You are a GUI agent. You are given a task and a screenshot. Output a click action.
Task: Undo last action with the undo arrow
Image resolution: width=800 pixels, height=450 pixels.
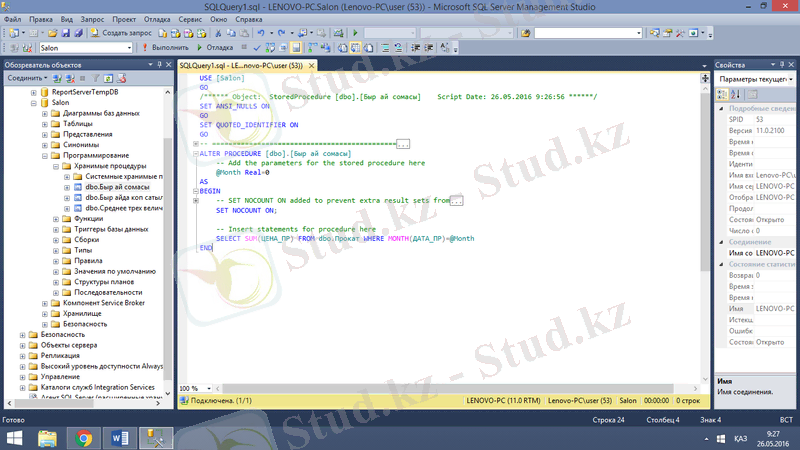pos(261,33)
